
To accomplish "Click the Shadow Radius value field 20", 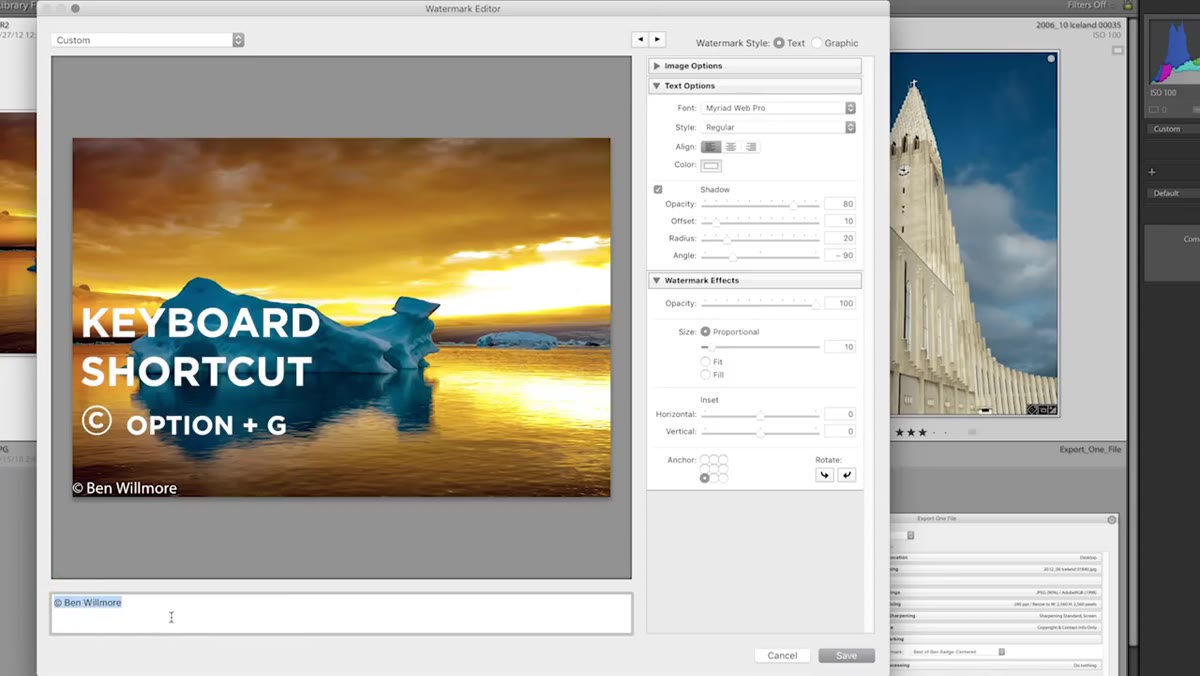I will point(840,239).
